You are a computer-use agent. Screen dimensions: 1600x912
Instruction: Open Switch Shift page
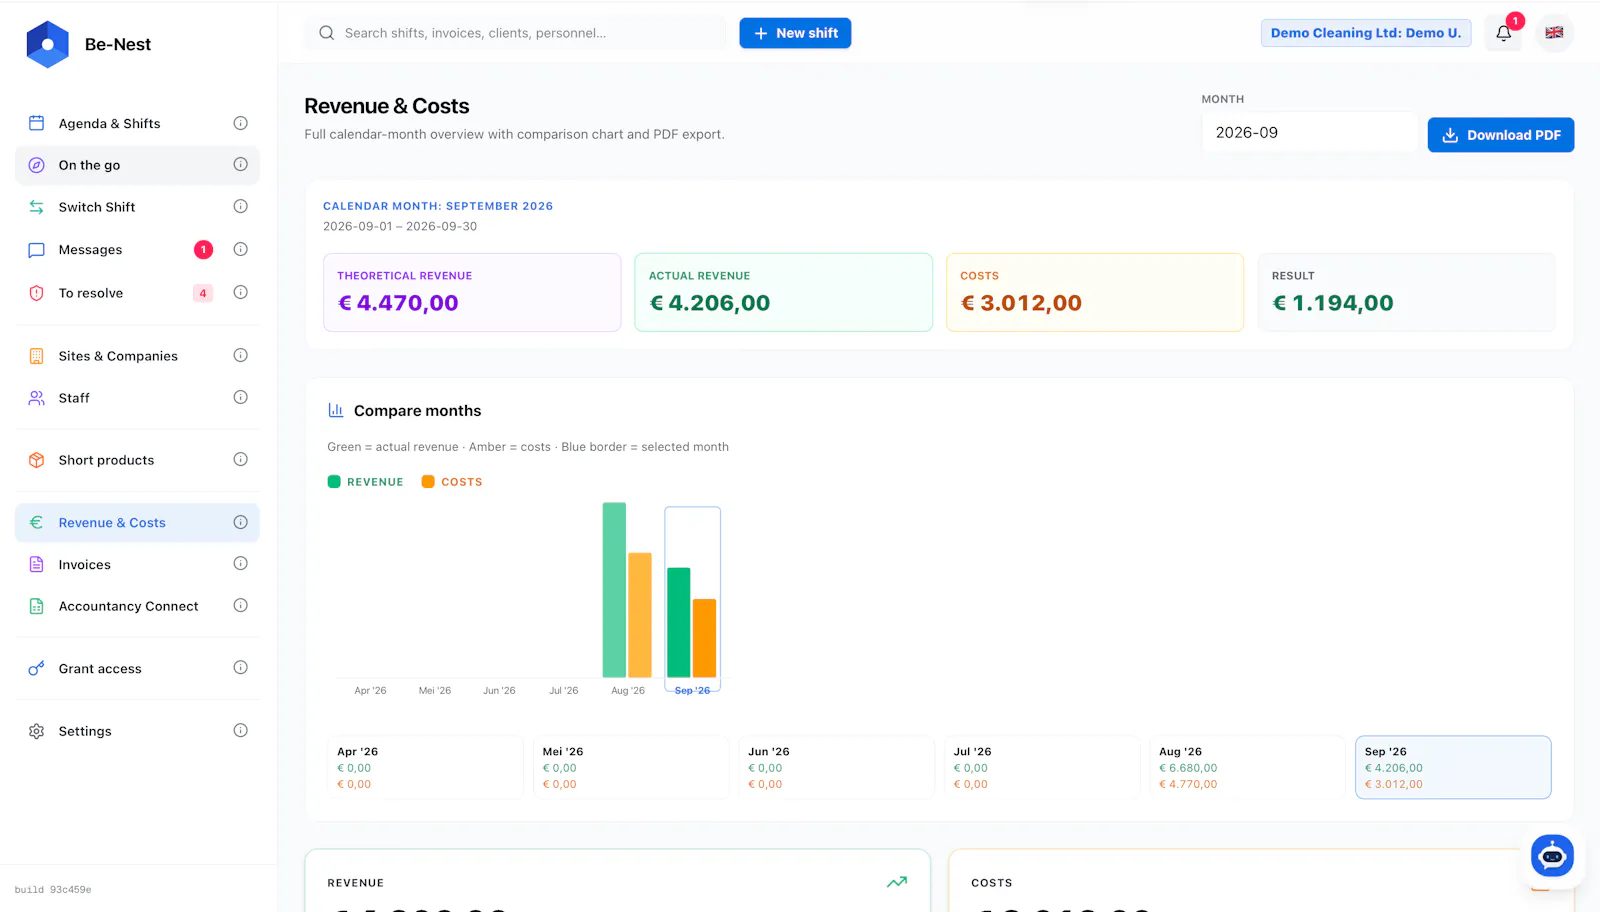pyautogui.click(x=137, y=207)
